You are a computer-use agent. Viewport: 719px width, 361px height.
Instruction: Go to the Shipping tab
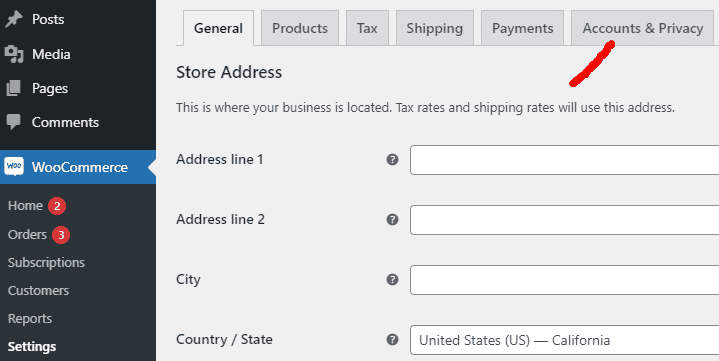point(435,28)
